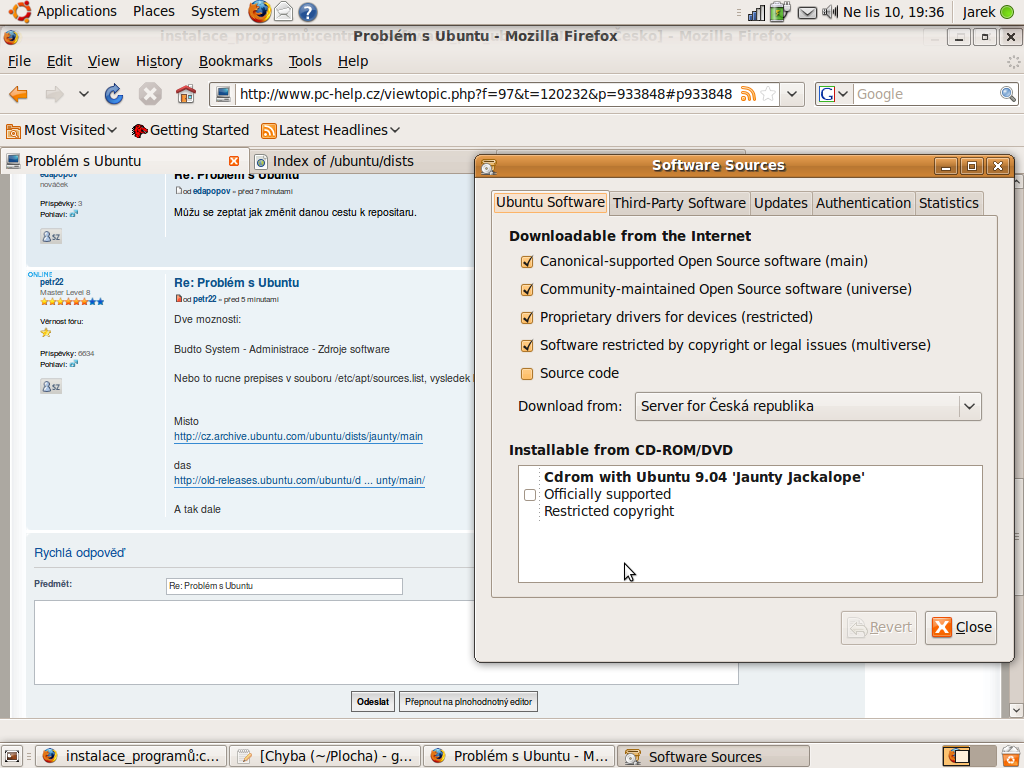This screenshot has width=1024, height=768.
Task: Click the post icon beside 'od petr22'
Action: pos(179,298)
